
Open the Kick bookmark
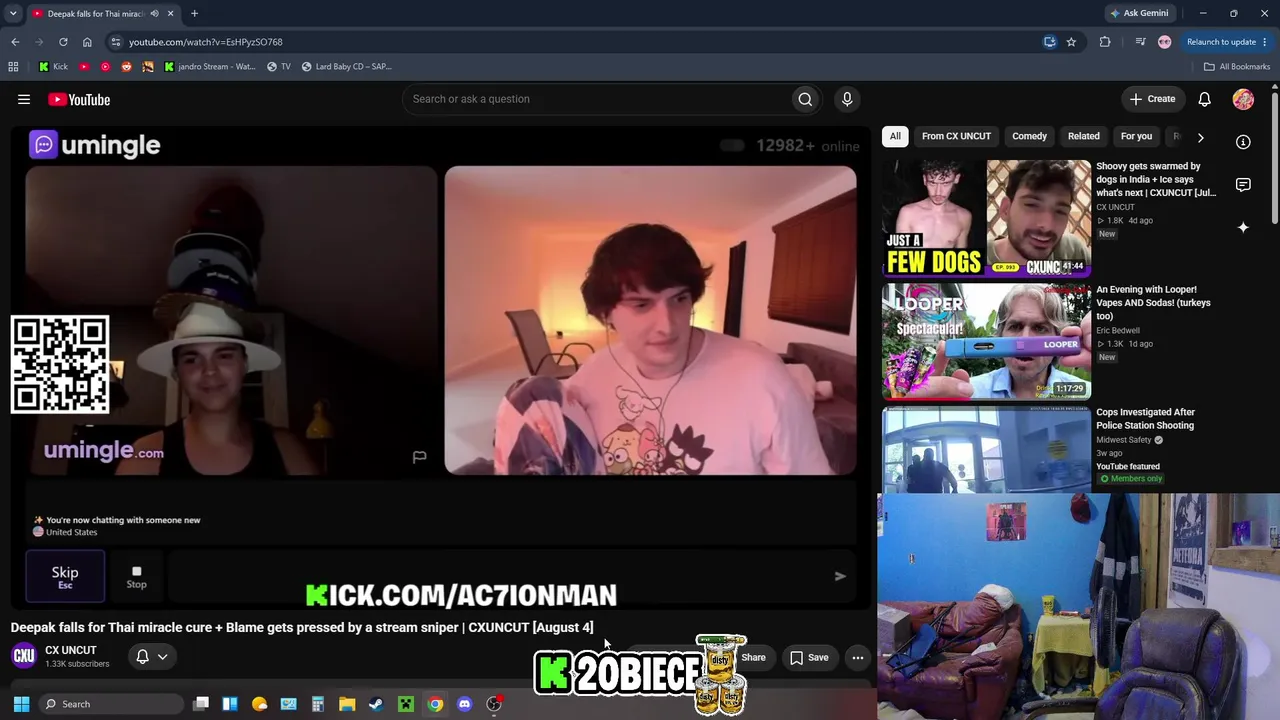coord(53,67)
